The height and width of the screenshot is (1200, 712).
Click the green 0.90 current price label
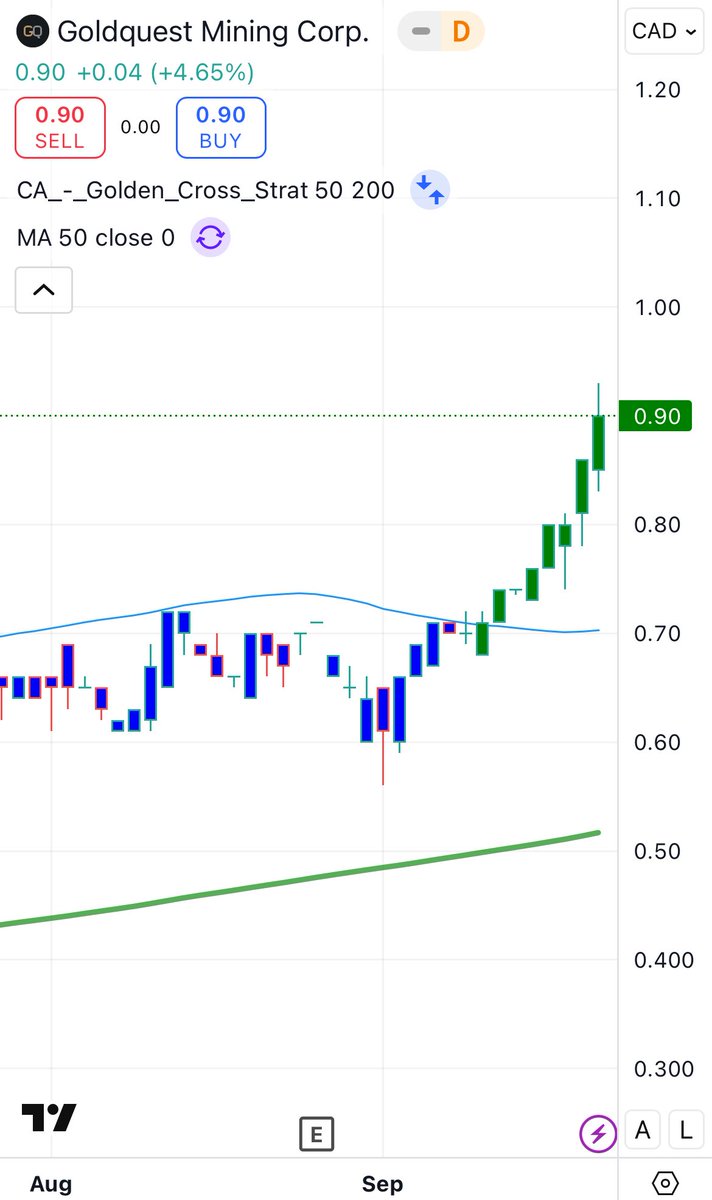click(x=655, y=415)
